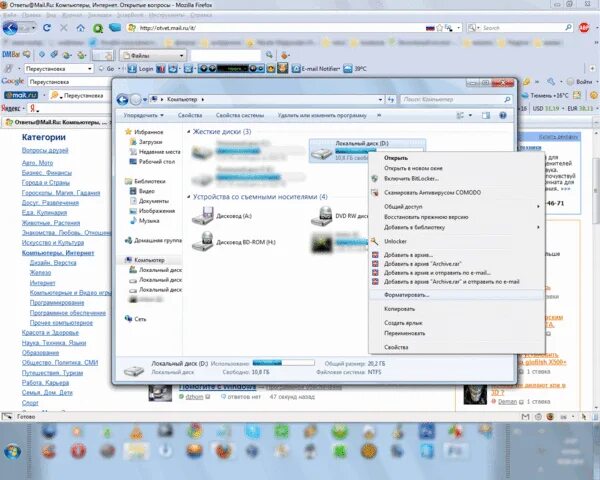The image size is (600, 480).
Task: Choose Properties in the context menu
Action: coord(396,347)
